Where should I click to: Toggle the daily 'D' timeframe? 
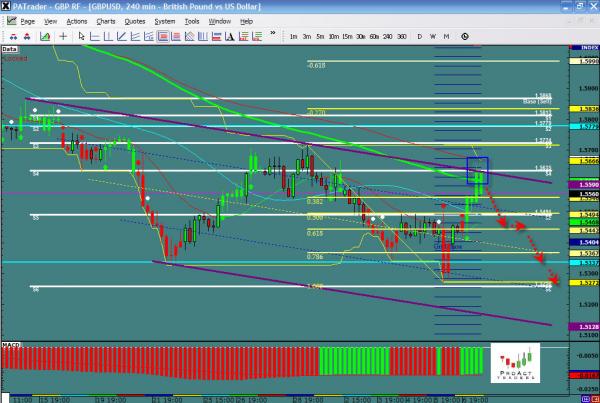419,36
